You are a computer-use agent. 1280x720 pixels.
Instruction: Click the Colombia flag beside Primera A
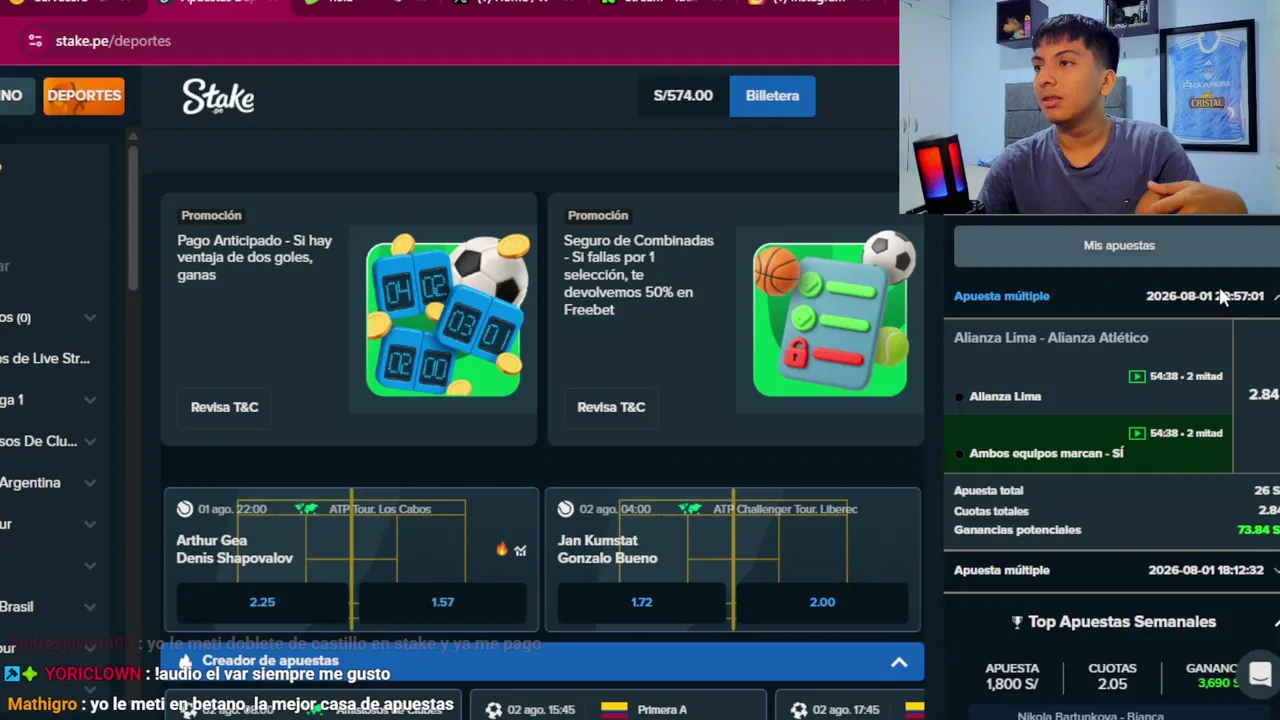(x=614, y=710)
